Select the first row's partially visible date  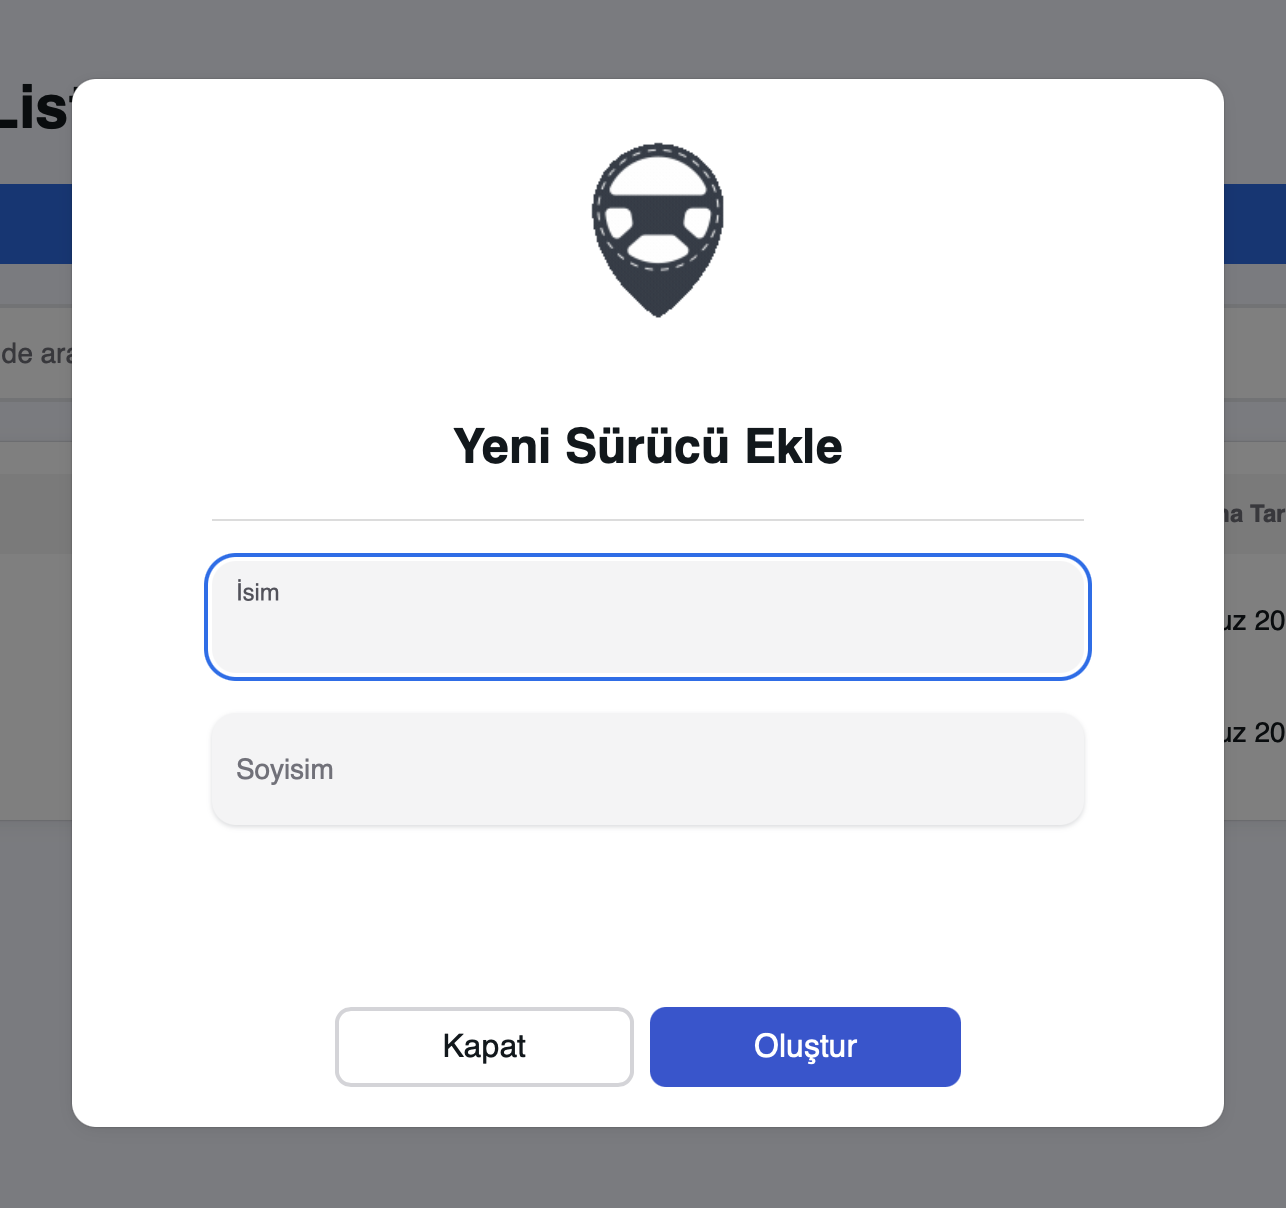pyautogui.click(x=1255, y=621)
